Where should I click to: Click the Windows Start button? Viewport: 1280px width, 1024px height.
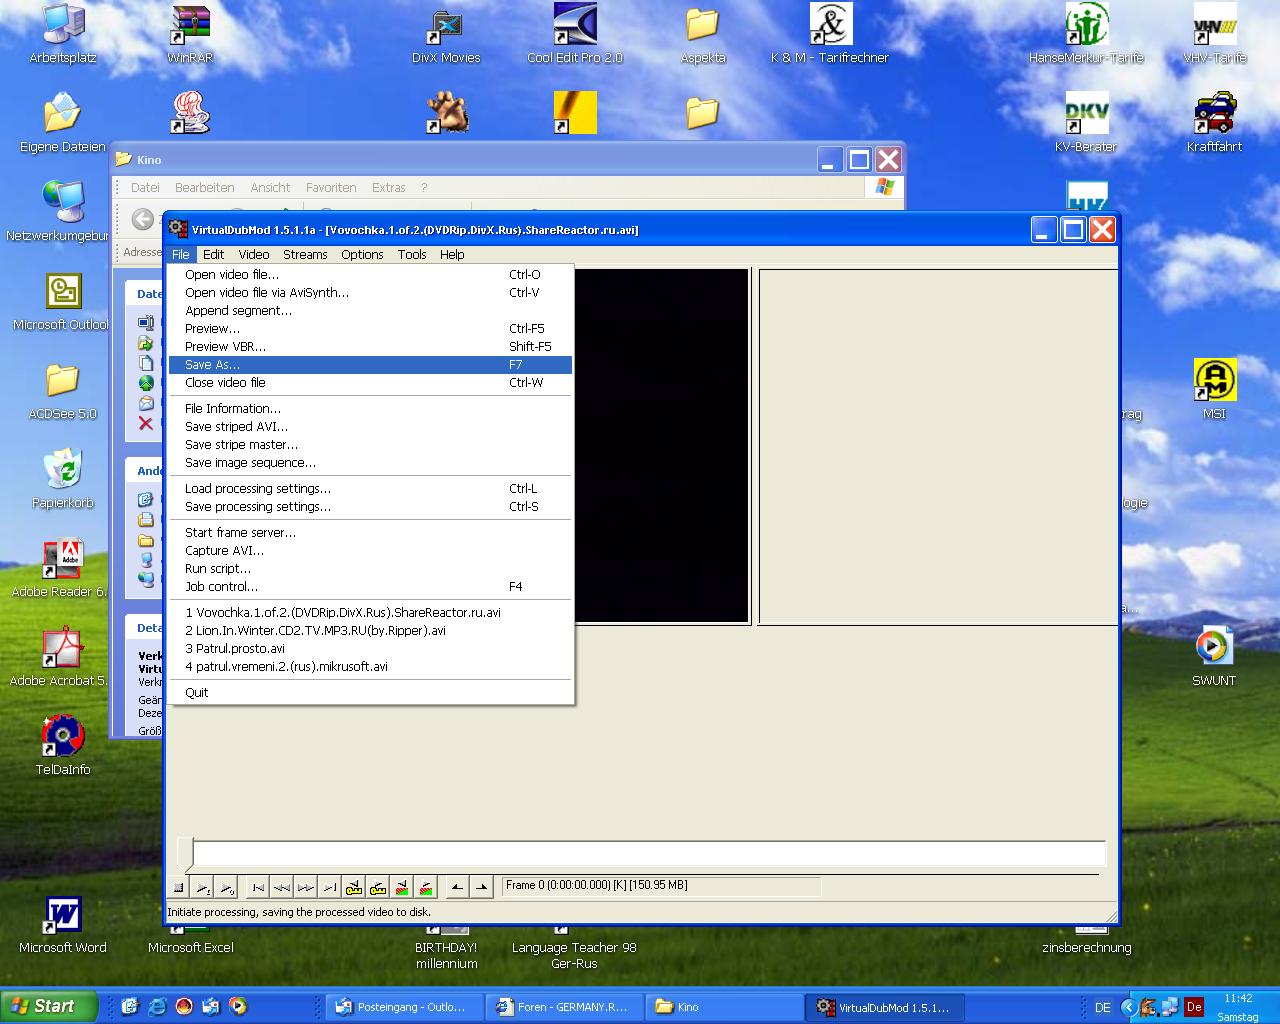(50, 1006)
